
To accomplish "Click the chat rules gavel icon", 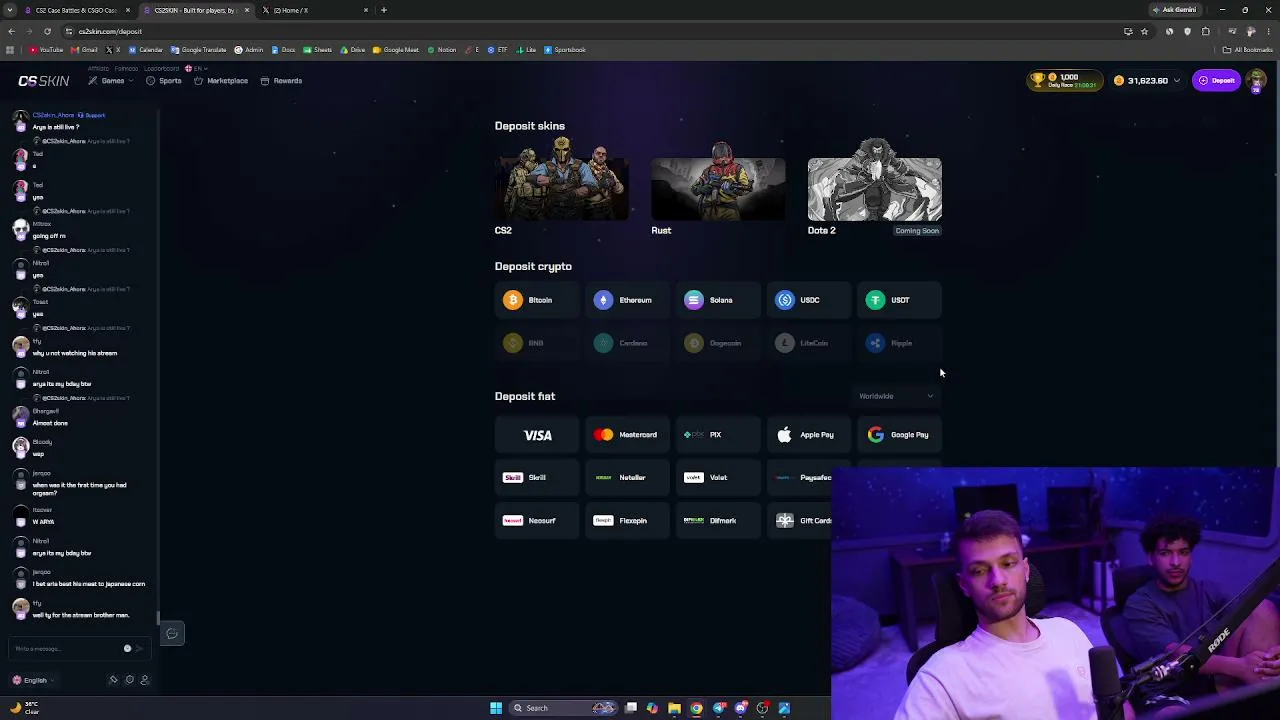I will pos(114,680).
